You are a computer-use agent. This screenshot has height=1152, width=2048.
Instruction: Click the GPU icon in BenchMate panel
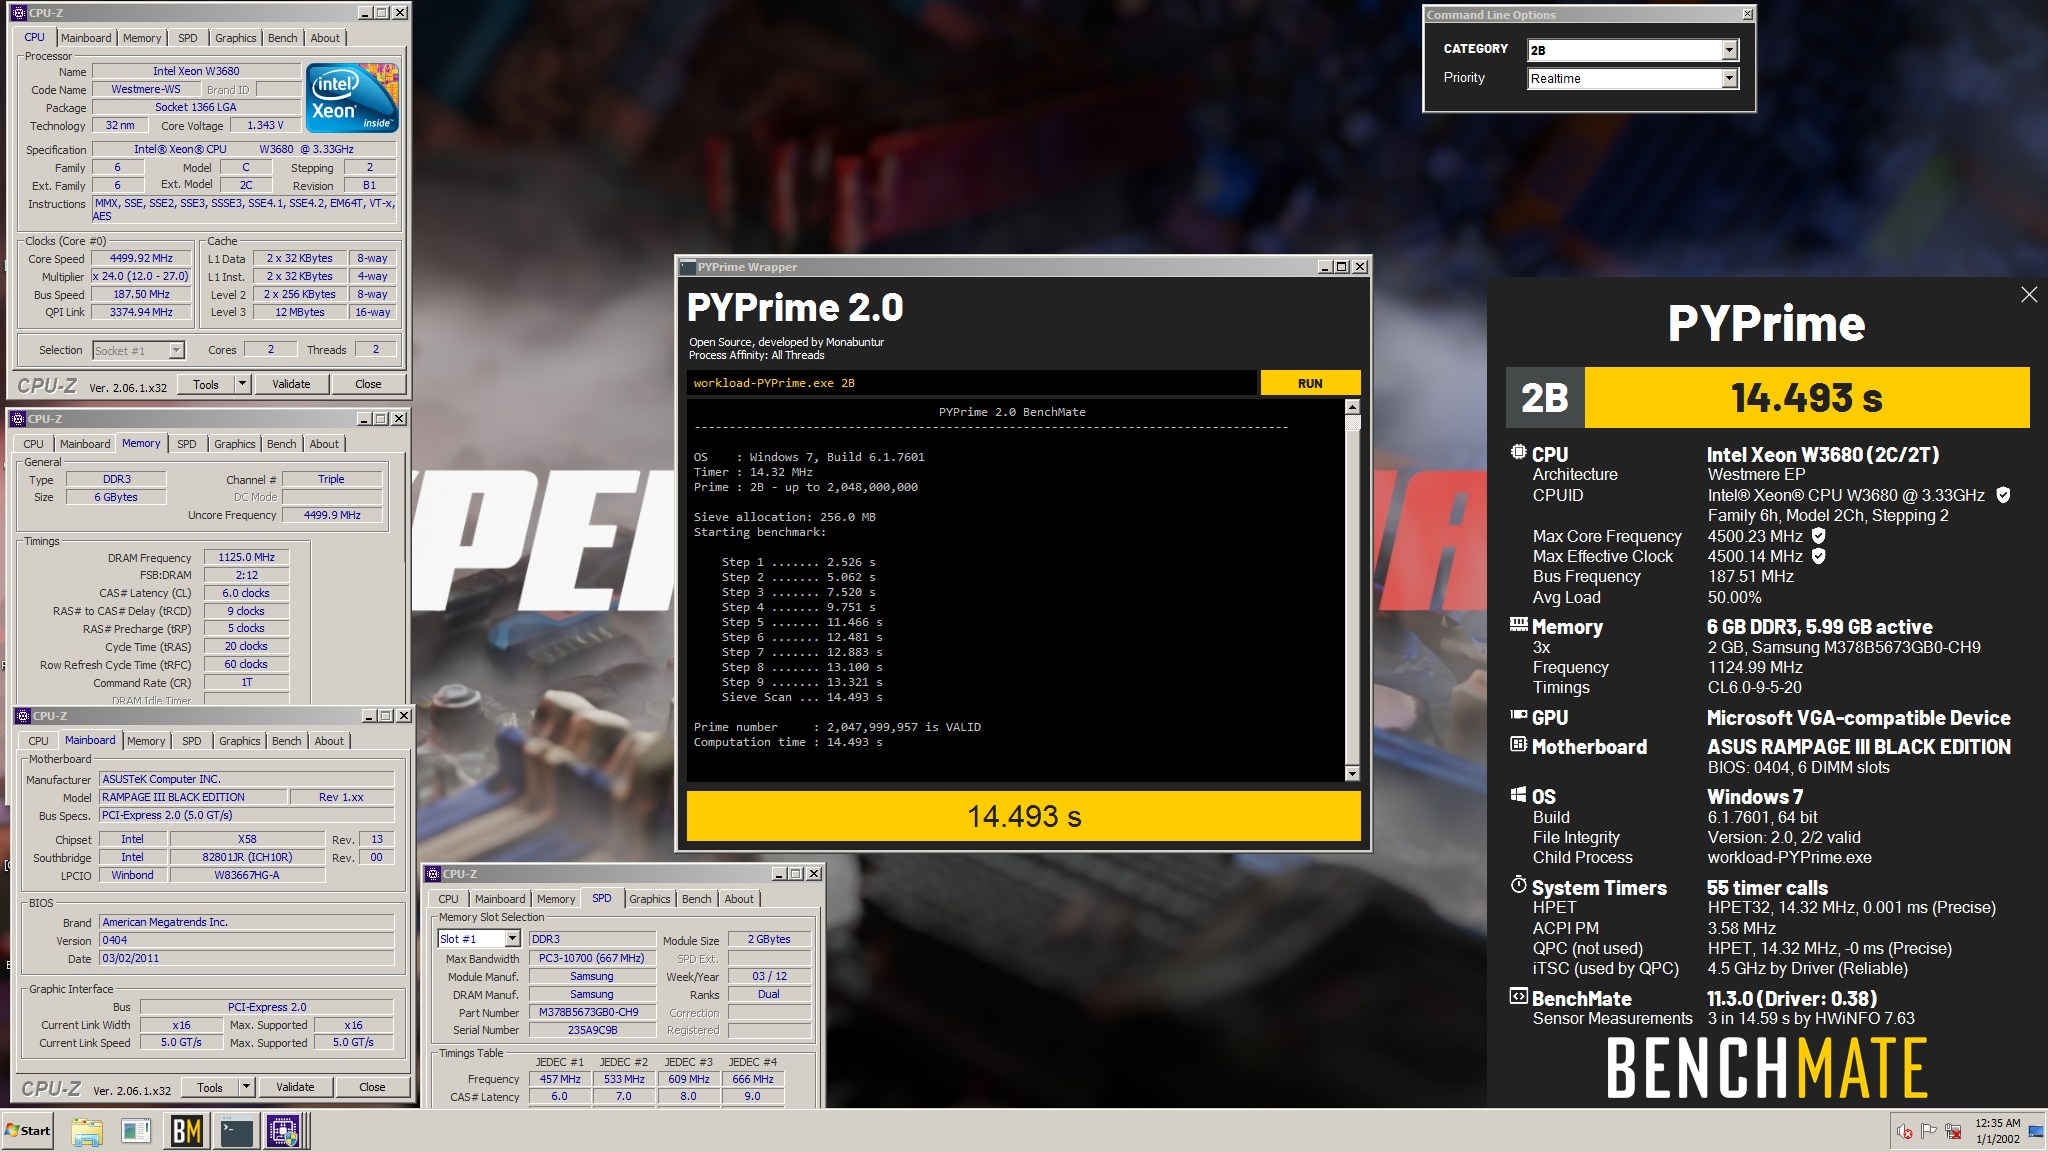point(1518,716)
